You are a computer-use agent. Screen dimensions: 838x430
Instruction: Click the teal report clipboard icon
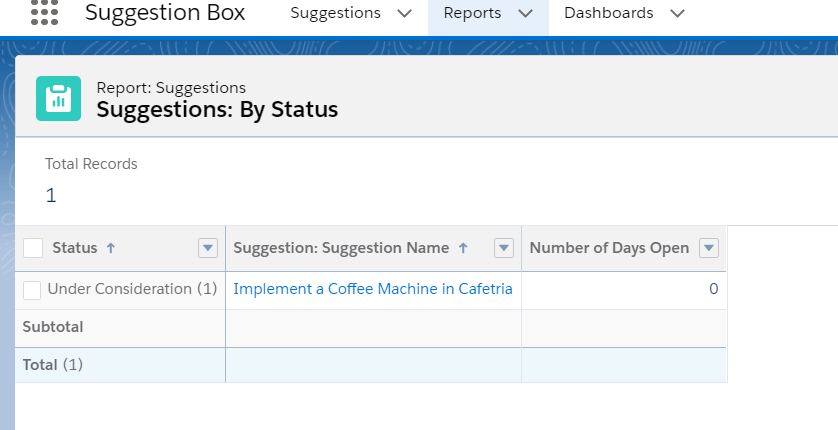click(x=58, y=98)
